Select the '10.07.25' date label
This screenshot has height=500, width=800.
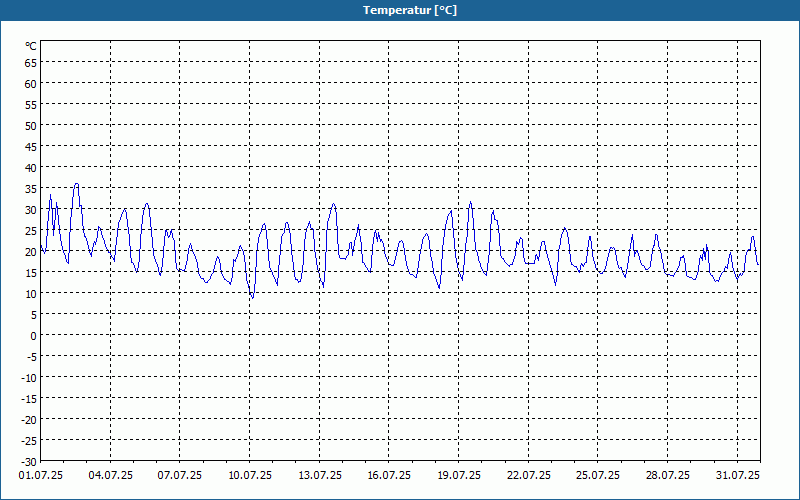tap(250, 475)
